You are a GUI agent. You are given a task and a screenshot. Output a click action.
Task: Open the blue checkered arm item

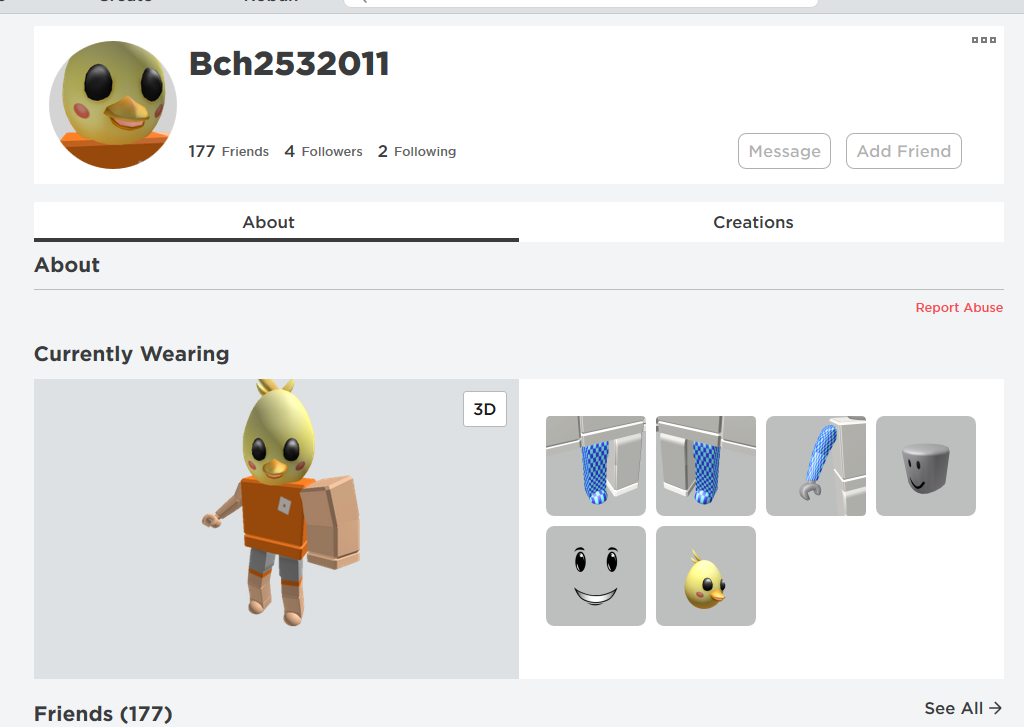coord(816,466)
